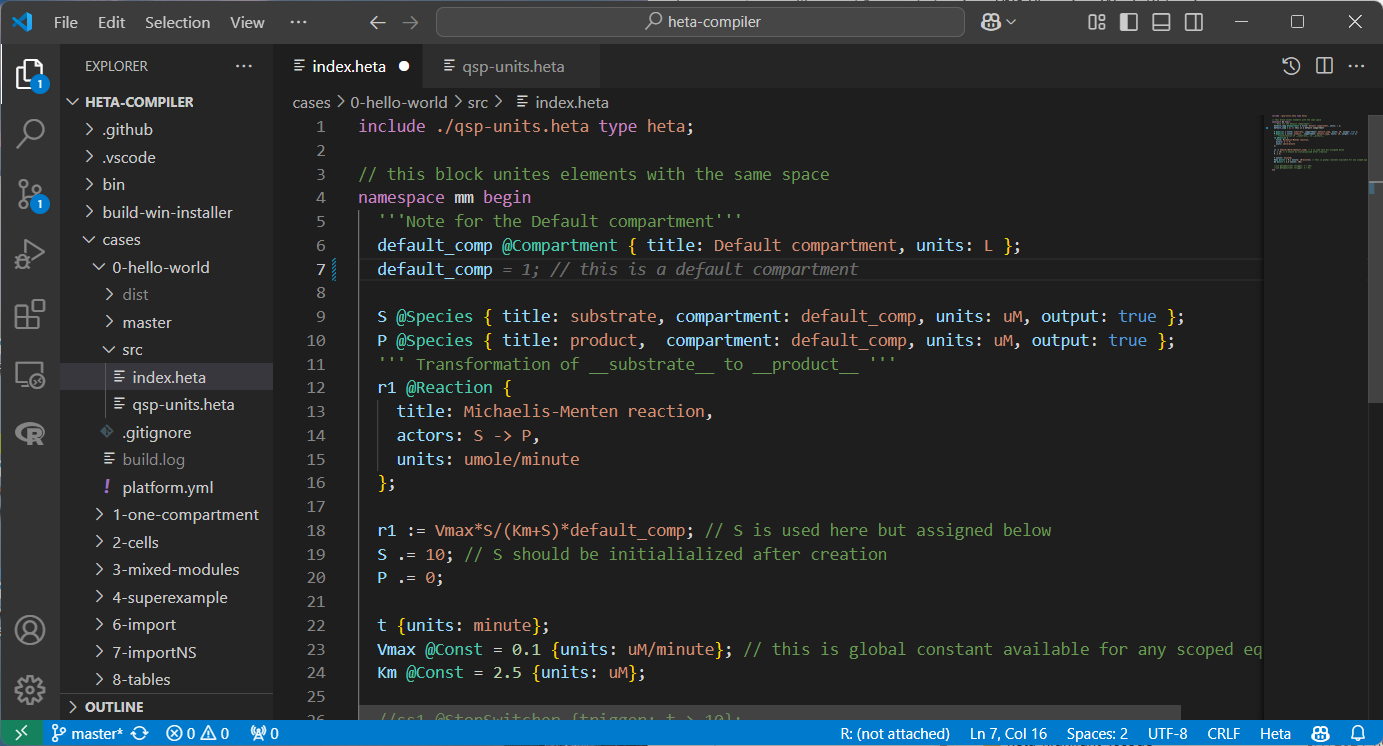
Task: Click the master* branch button
Action: click(x=87, y=733)
